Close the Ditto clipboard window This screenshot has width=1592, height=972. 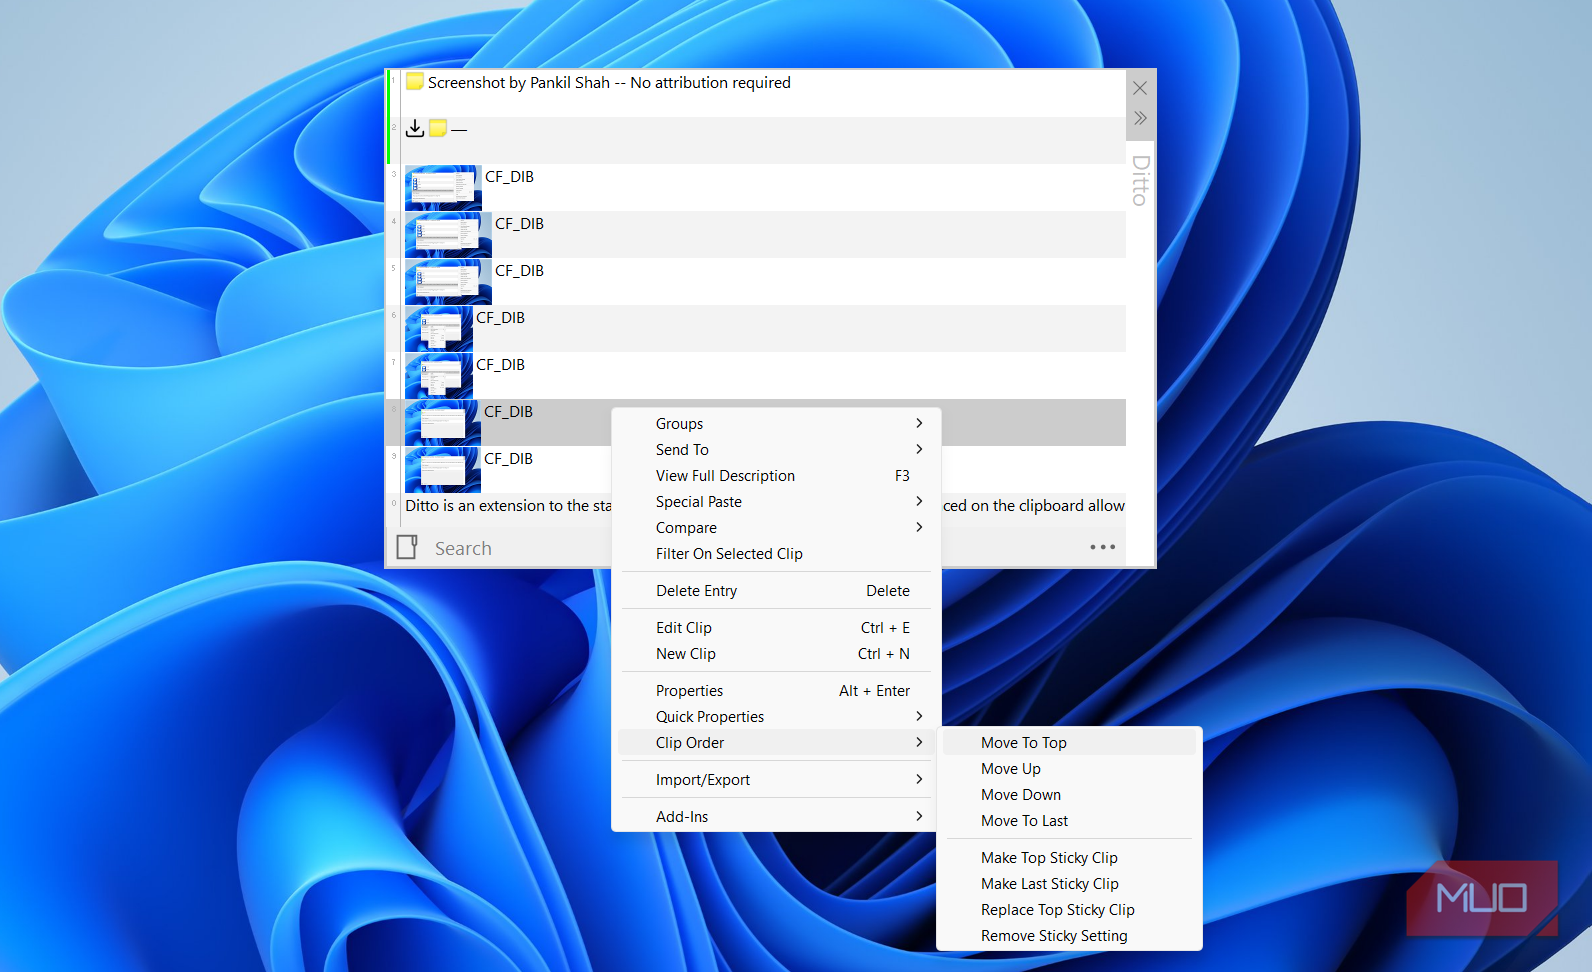(x=1140, y=88)
